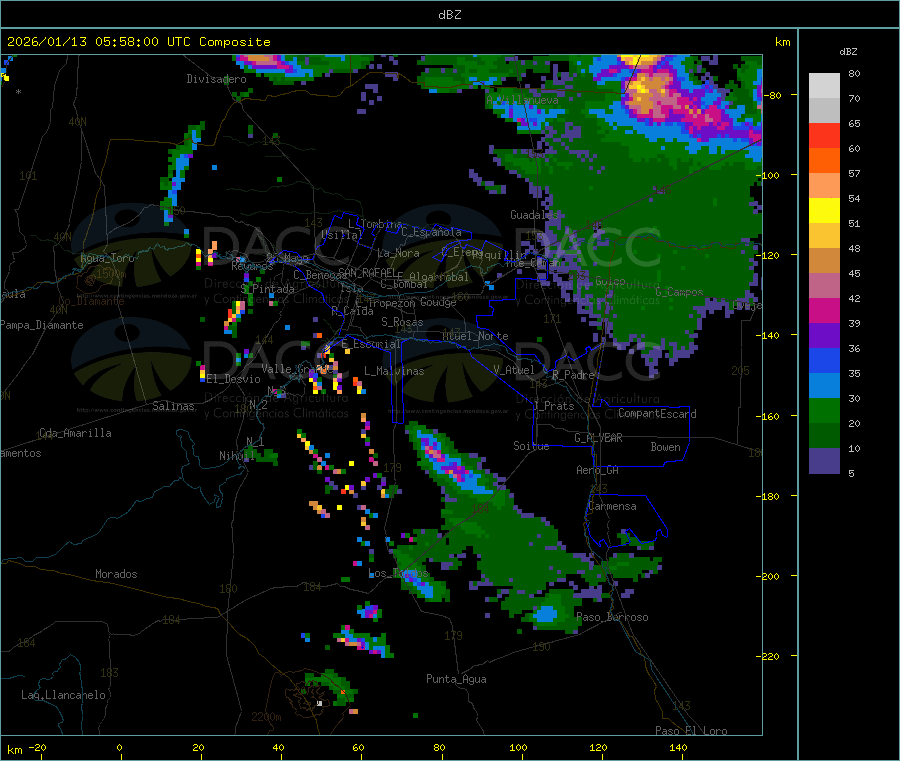Click the dBZ title at top center

click(x=449, y=15)
